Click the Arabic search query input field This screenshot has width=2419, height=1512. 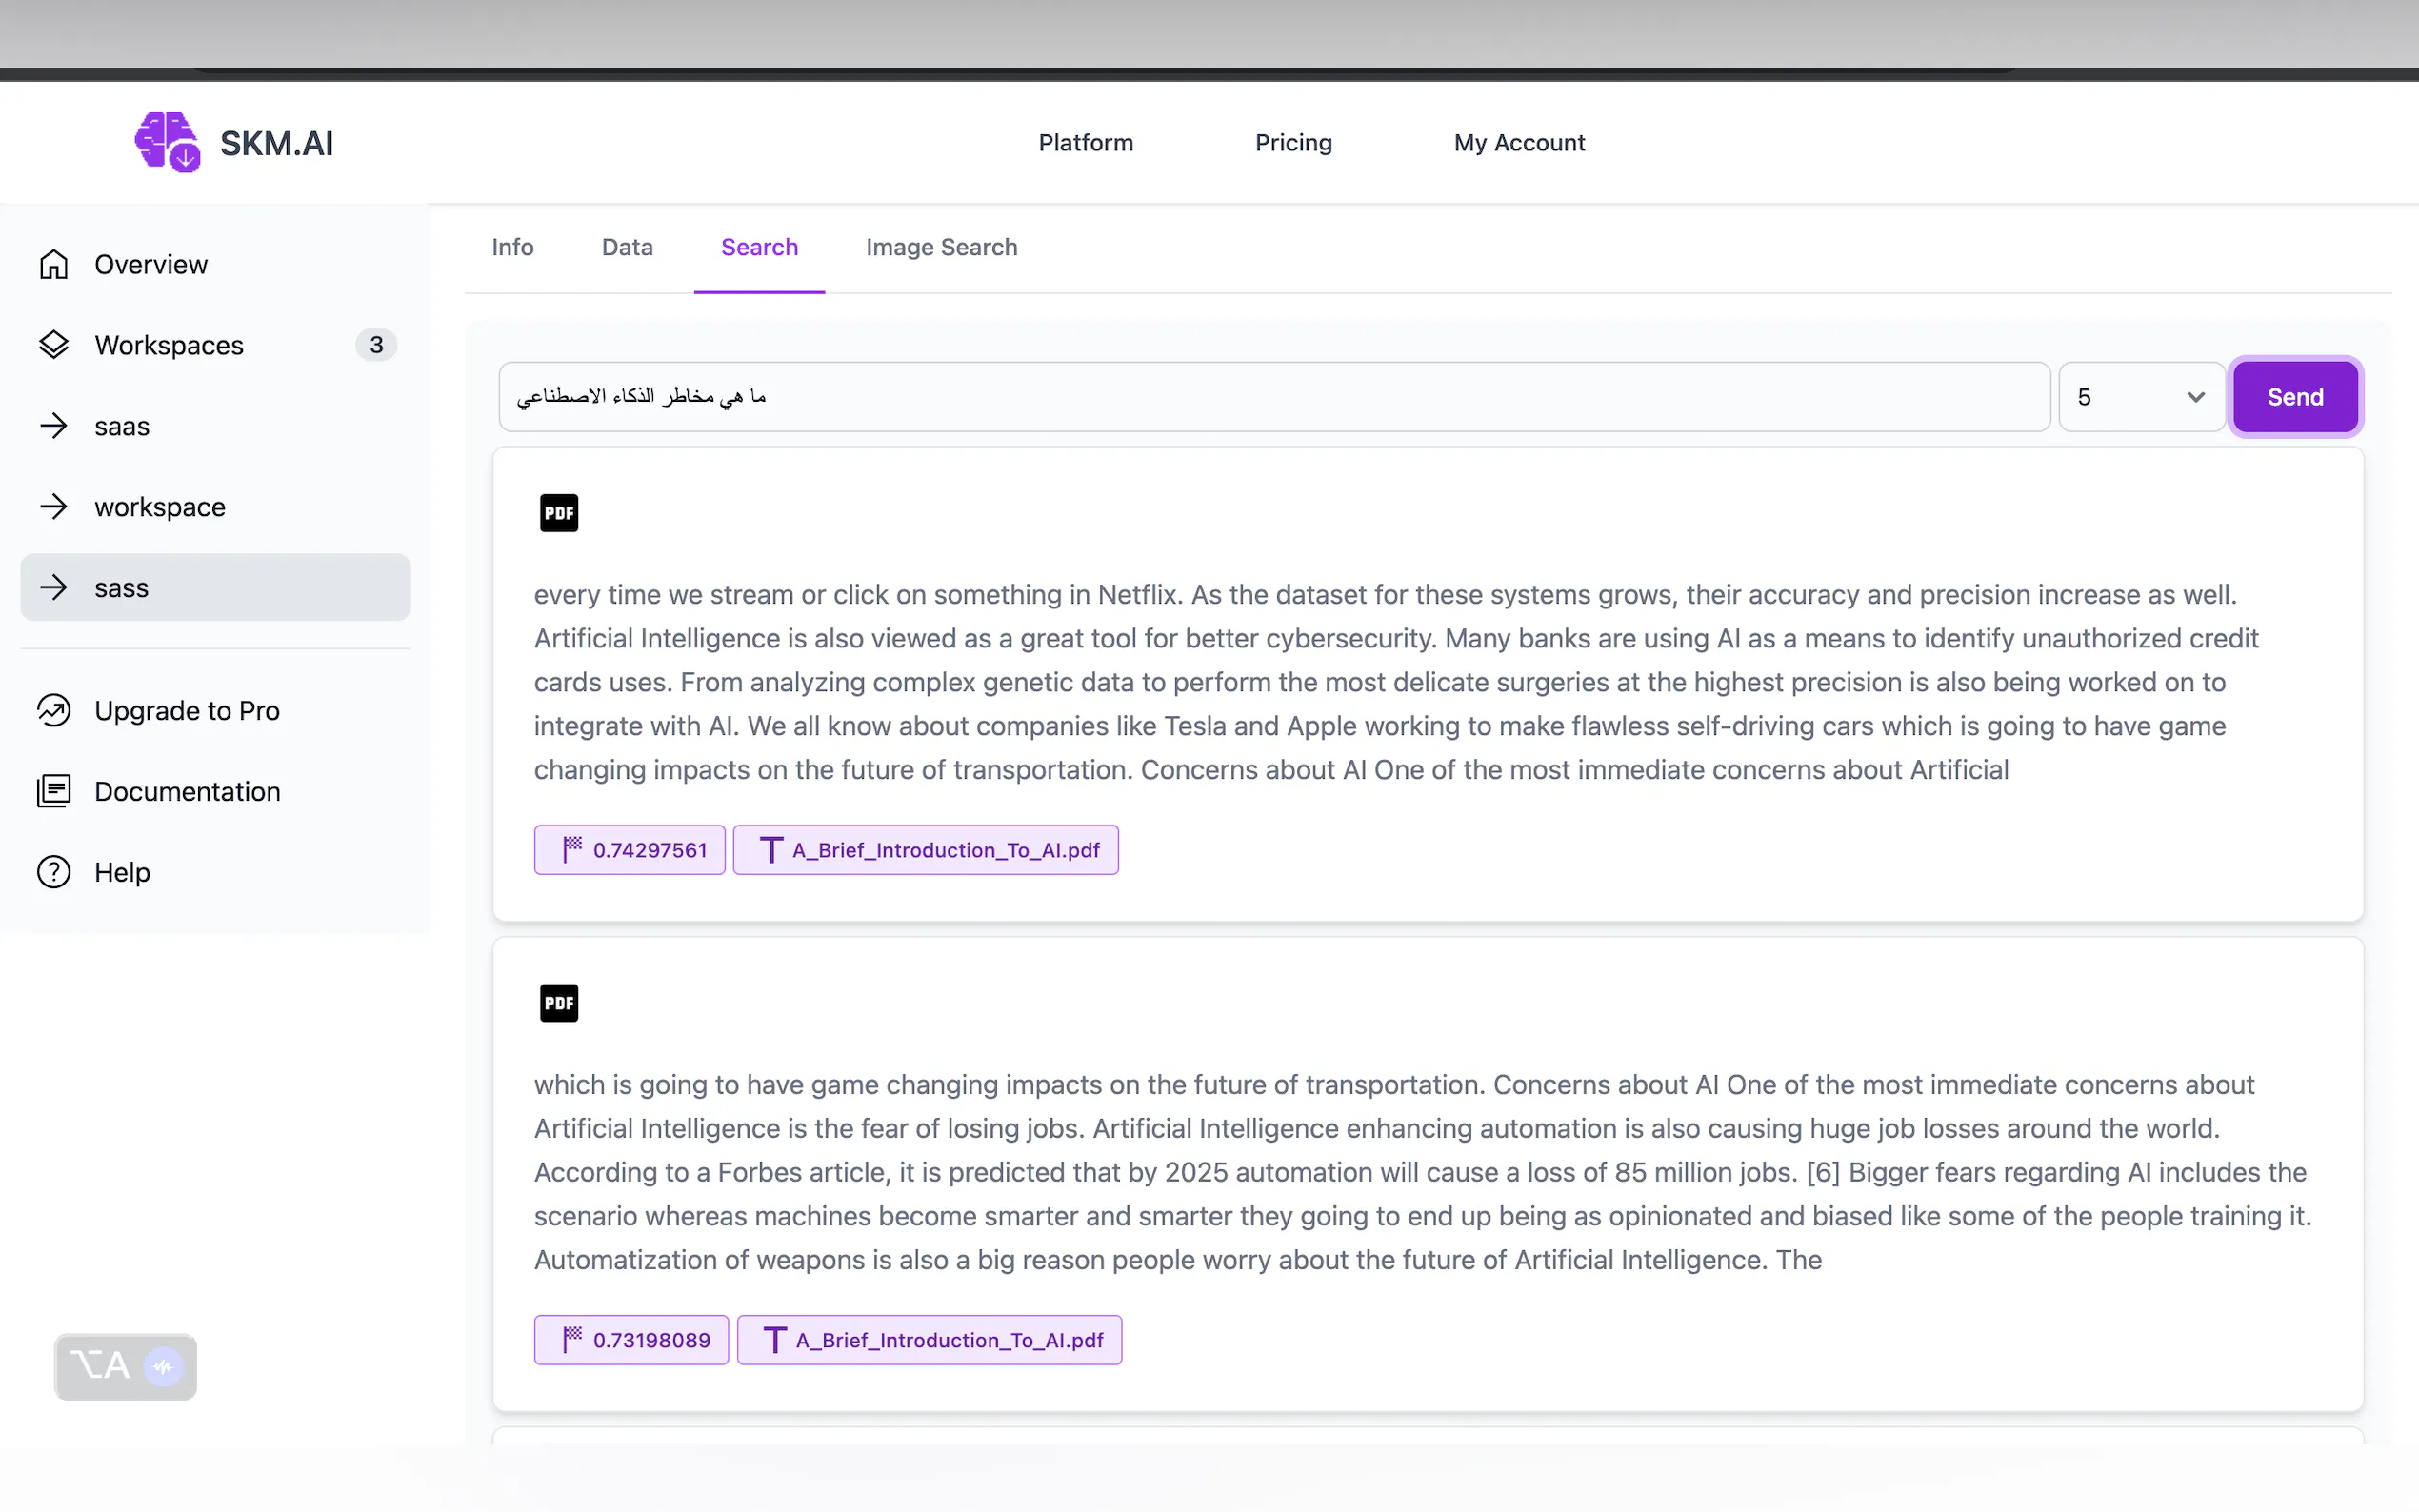[x=1273, y=397]
